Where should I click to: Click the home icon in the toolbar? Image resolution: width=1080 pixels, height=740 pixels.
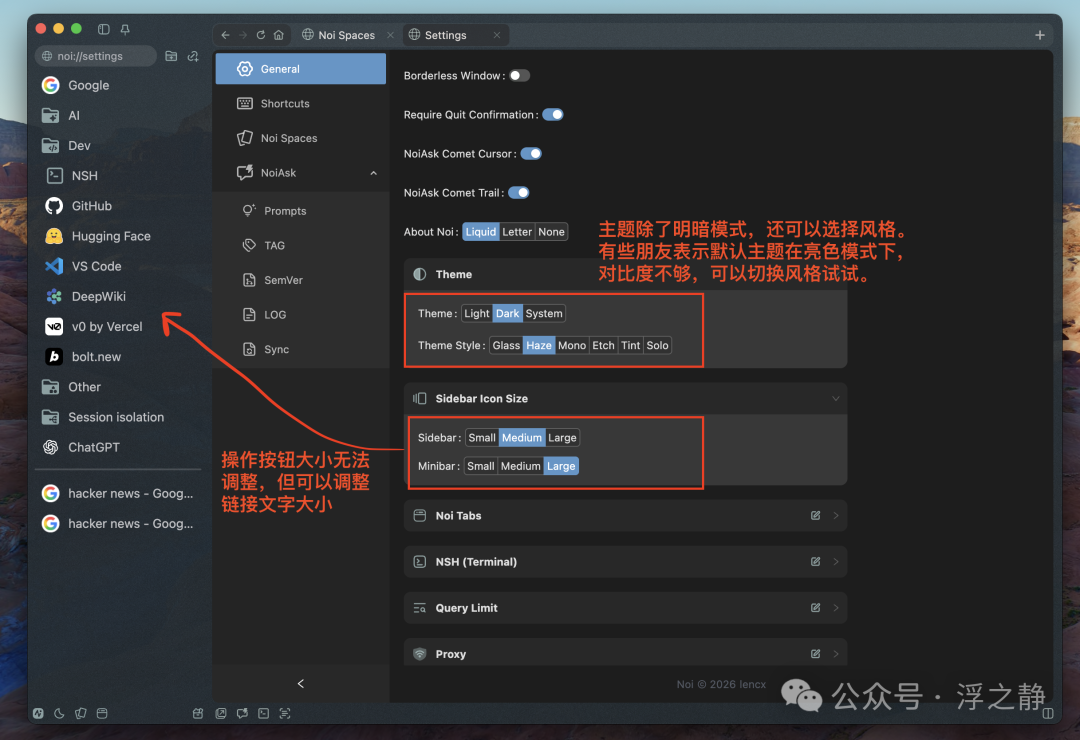[x=278, y=34]
